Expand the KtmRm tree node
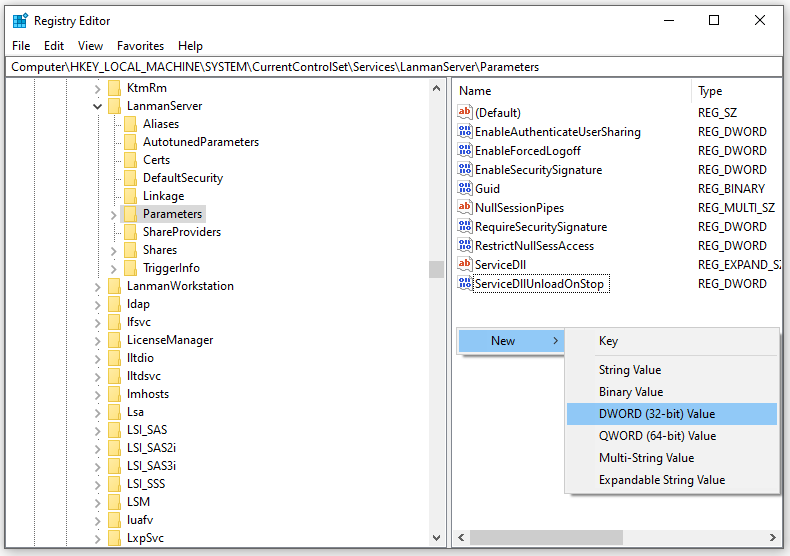This screenshot has width=790, height=556. click(97, 89)
